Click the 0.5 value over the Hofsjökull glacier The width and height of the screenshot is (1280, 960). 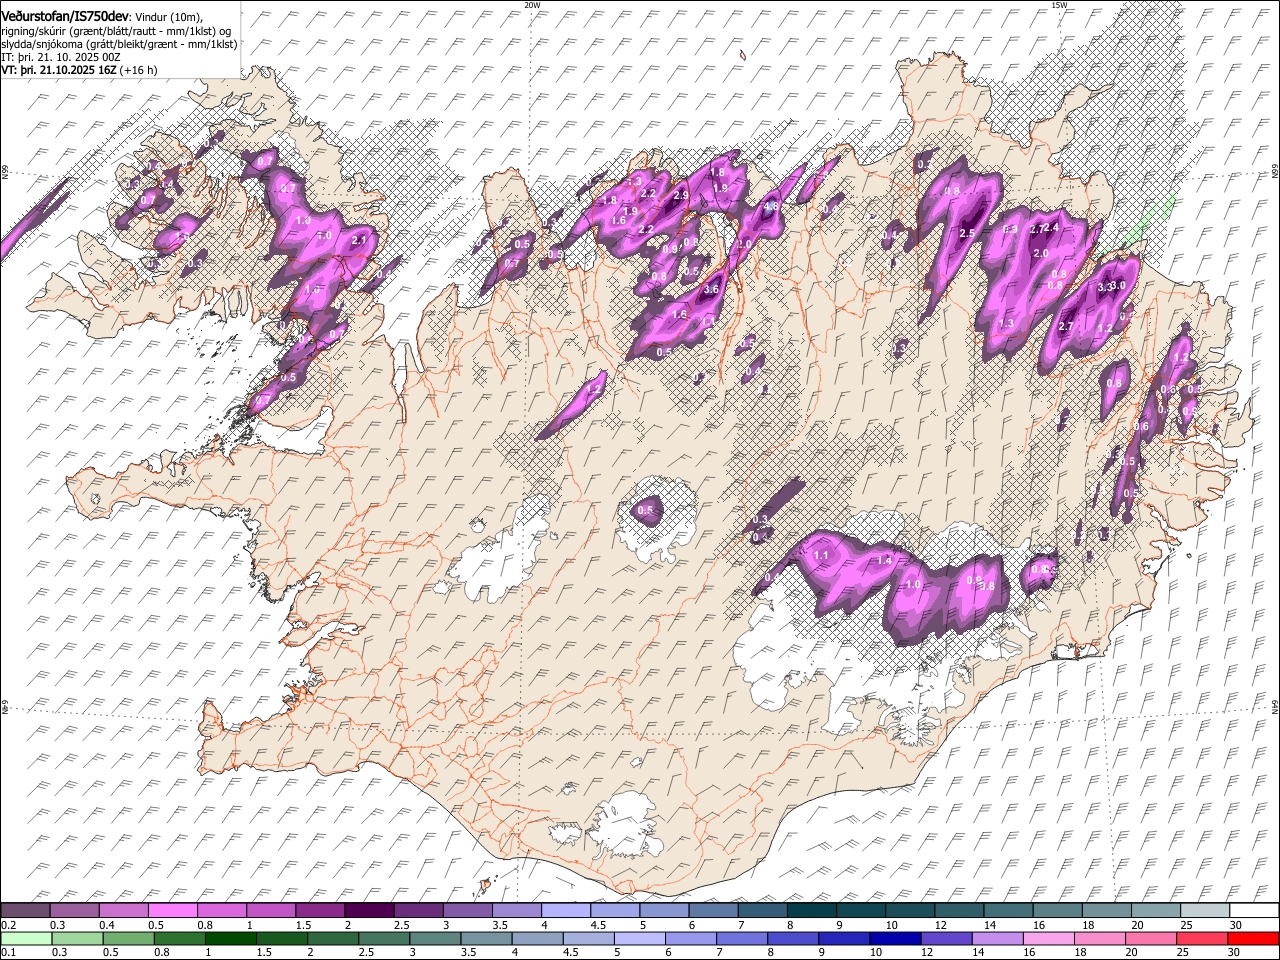click(645, 510)
